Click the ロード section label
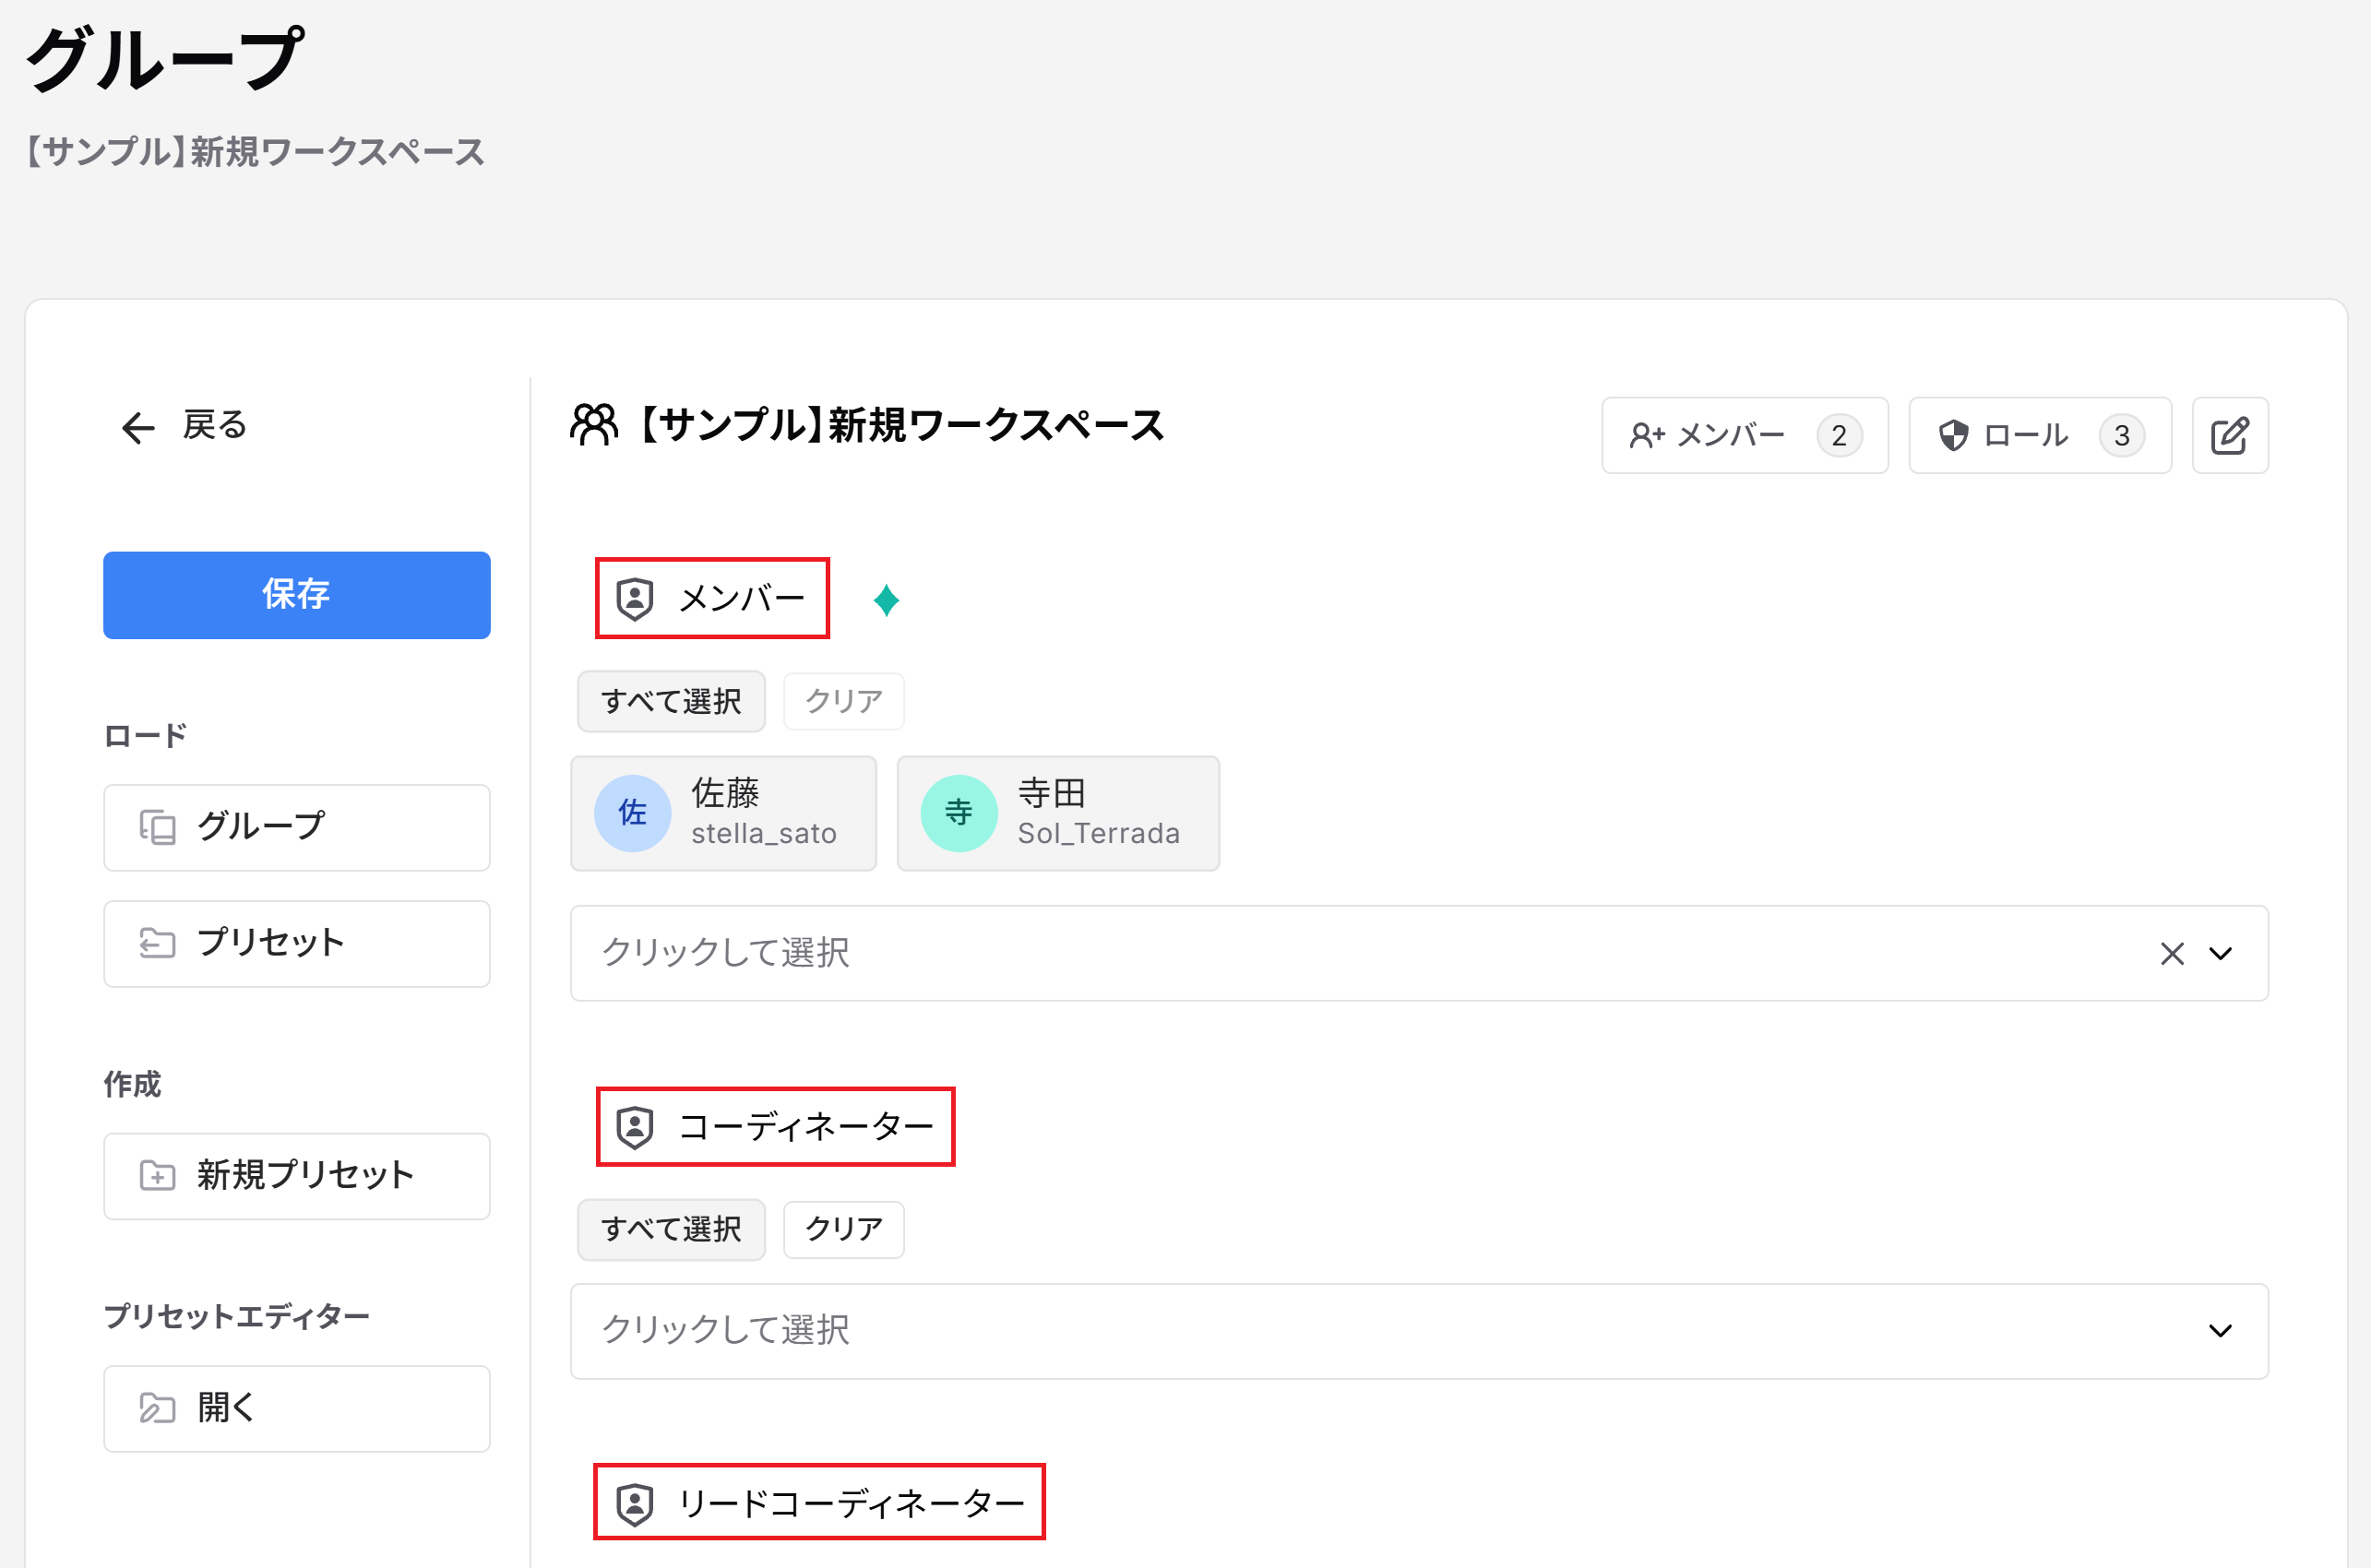This screenshot has height=1568, width=2371. pos(146,736)
